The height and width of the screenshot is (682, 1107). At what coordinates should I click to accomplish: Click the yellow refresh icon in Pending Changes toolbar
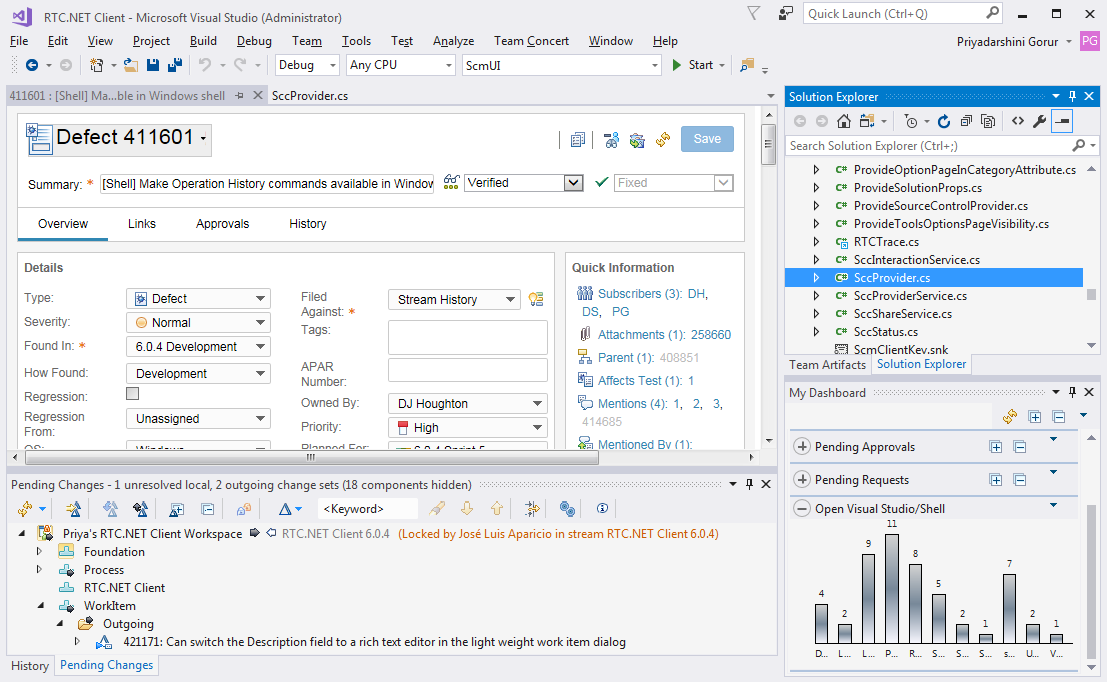click(25, 508)
